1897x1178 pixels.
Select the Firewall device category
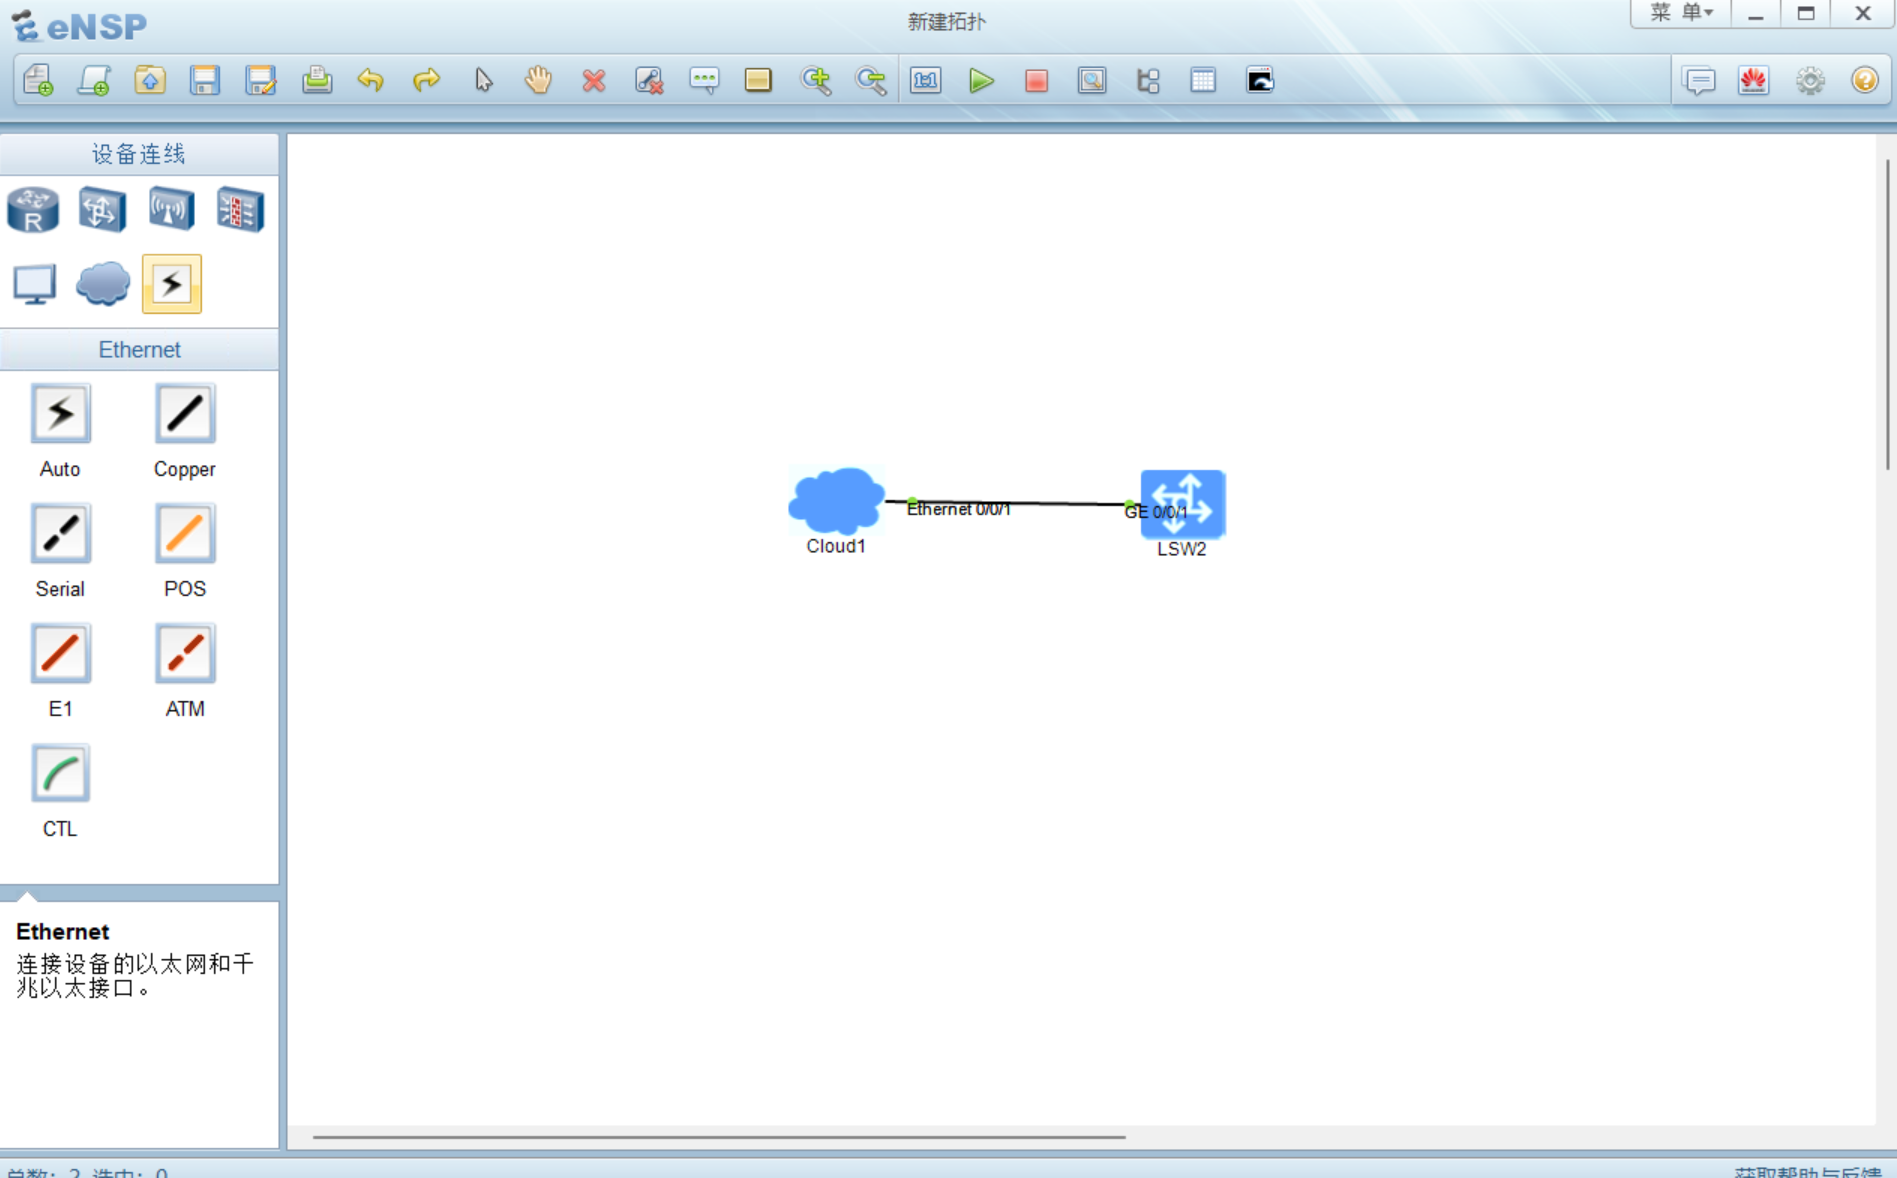click(240, 210)
